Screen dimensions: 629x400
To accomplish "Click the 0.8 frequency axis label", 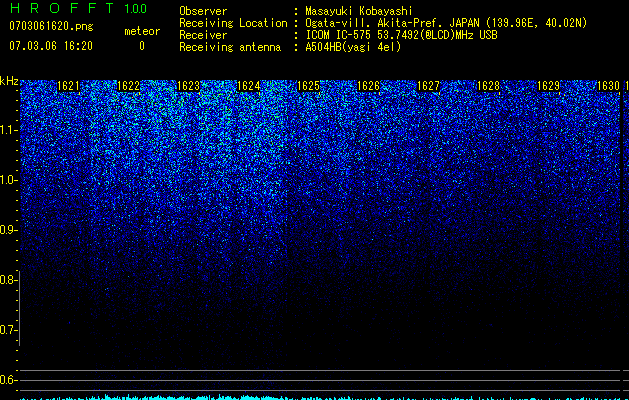I will (8, 280).
